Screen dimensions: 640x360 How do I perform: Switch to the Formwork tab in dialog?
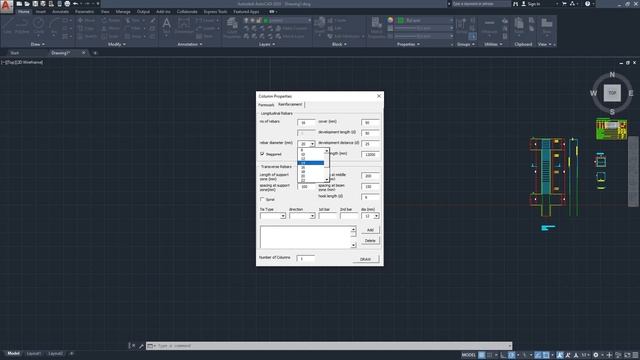(x=266, y=105)
